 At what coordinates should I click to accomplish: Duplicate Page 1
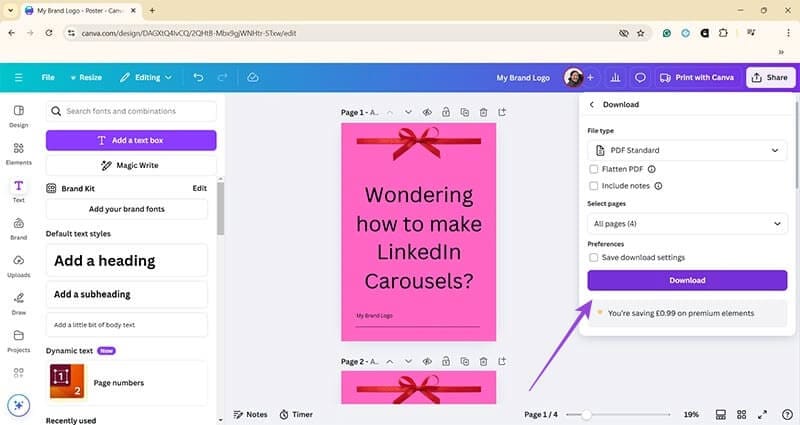(465, 112)
